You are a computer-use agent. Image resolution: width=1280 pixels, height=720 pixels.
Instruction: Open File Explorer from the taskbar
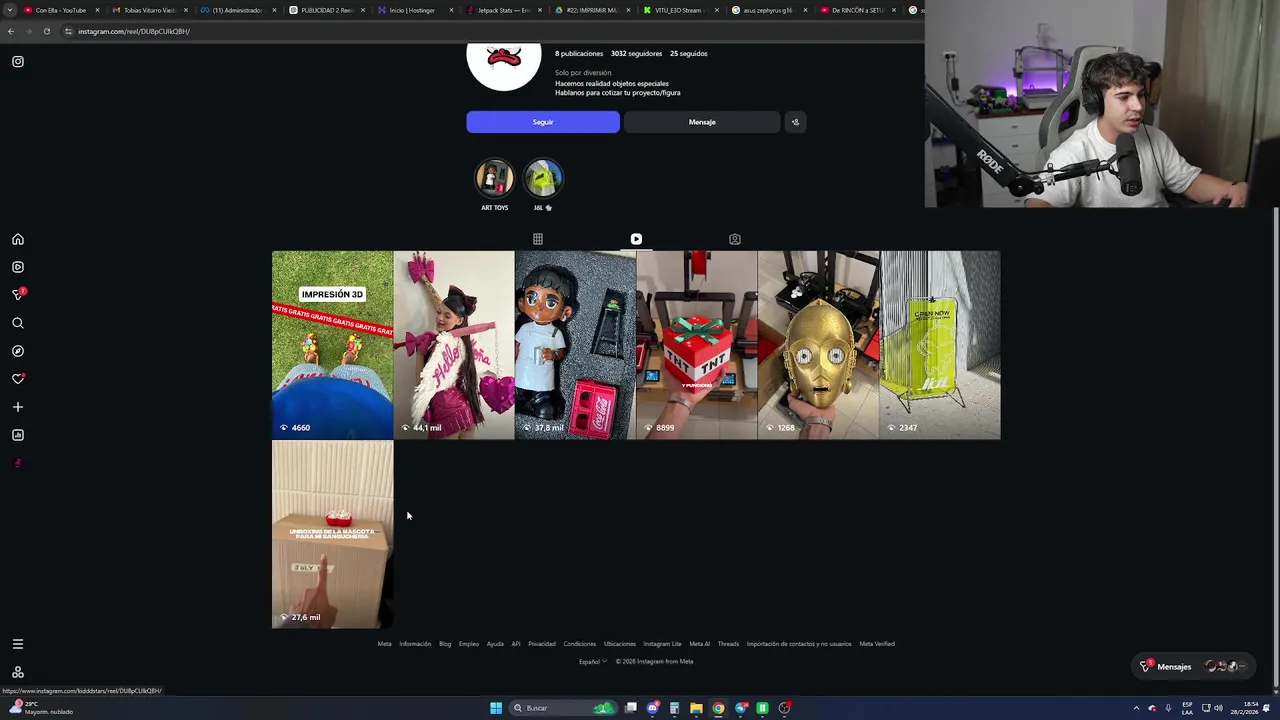click(696, 708)
